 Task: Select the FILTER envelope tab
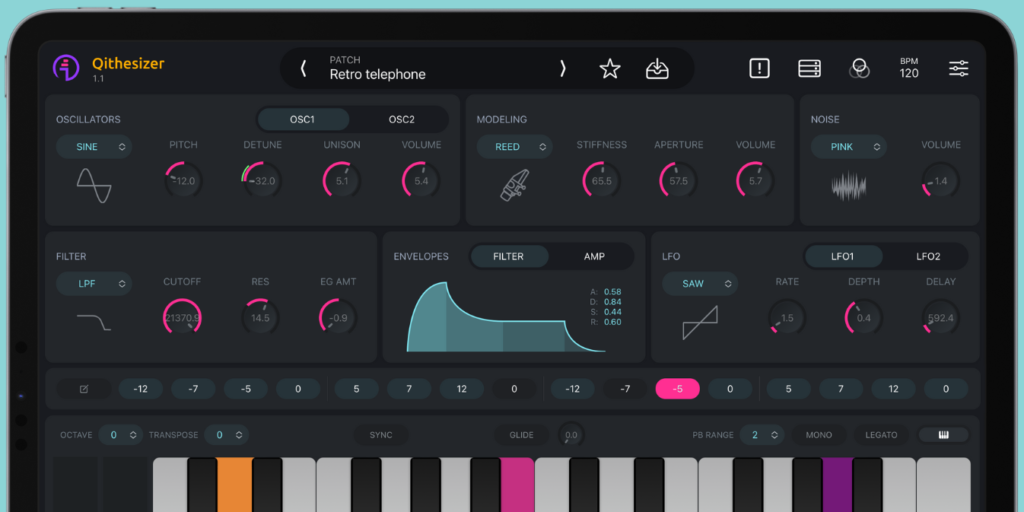coord(508,257)
